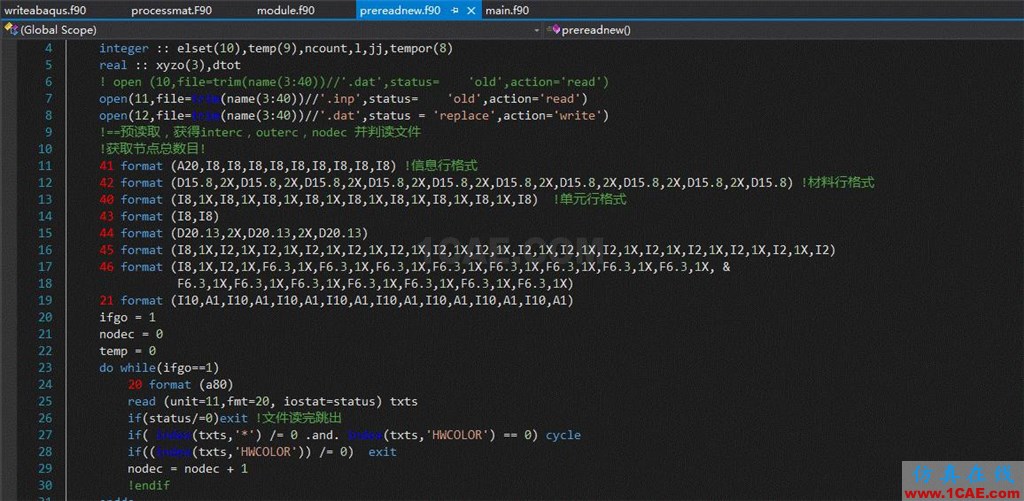
Task: Click the Global Scope icon
Action: pos(11,30)
